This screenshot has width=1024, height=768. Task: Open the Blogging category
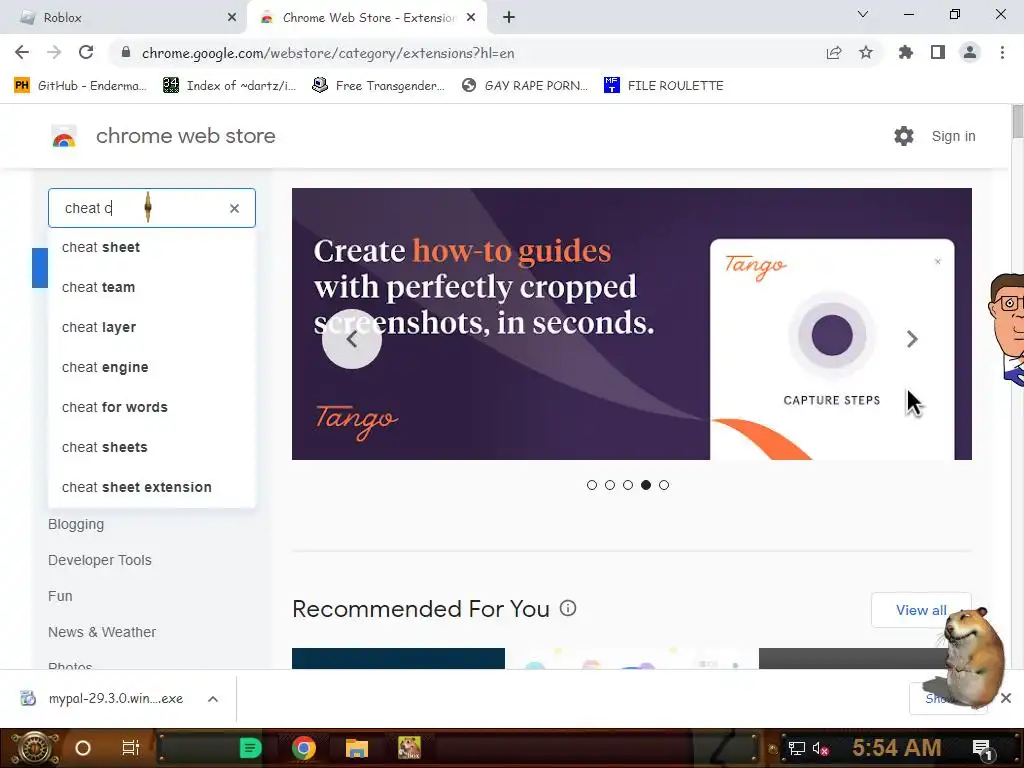pos(76,524)
